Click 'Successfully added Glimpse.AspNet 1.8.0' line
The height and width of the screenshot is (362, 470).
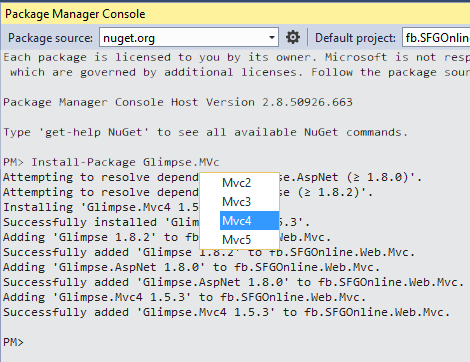tap(233, 282)
